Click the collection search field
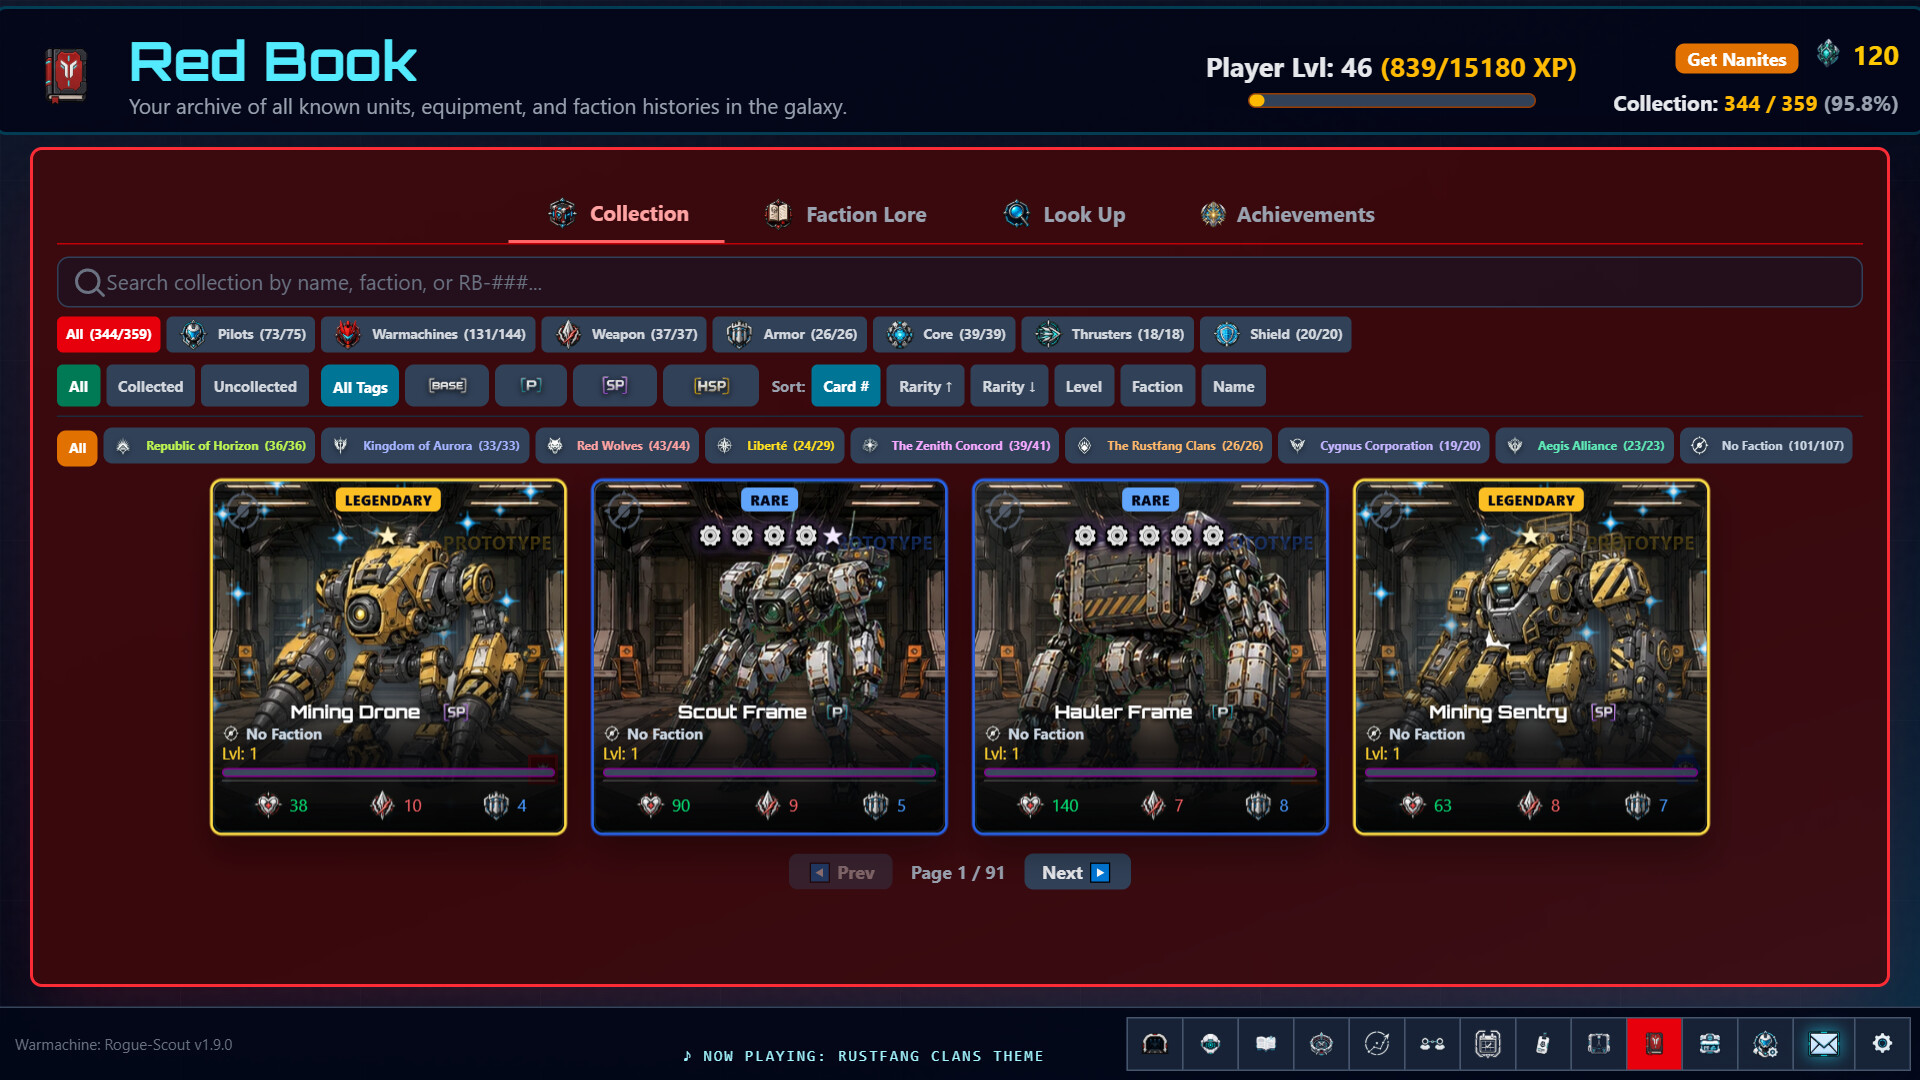 (x=960, y=282)
